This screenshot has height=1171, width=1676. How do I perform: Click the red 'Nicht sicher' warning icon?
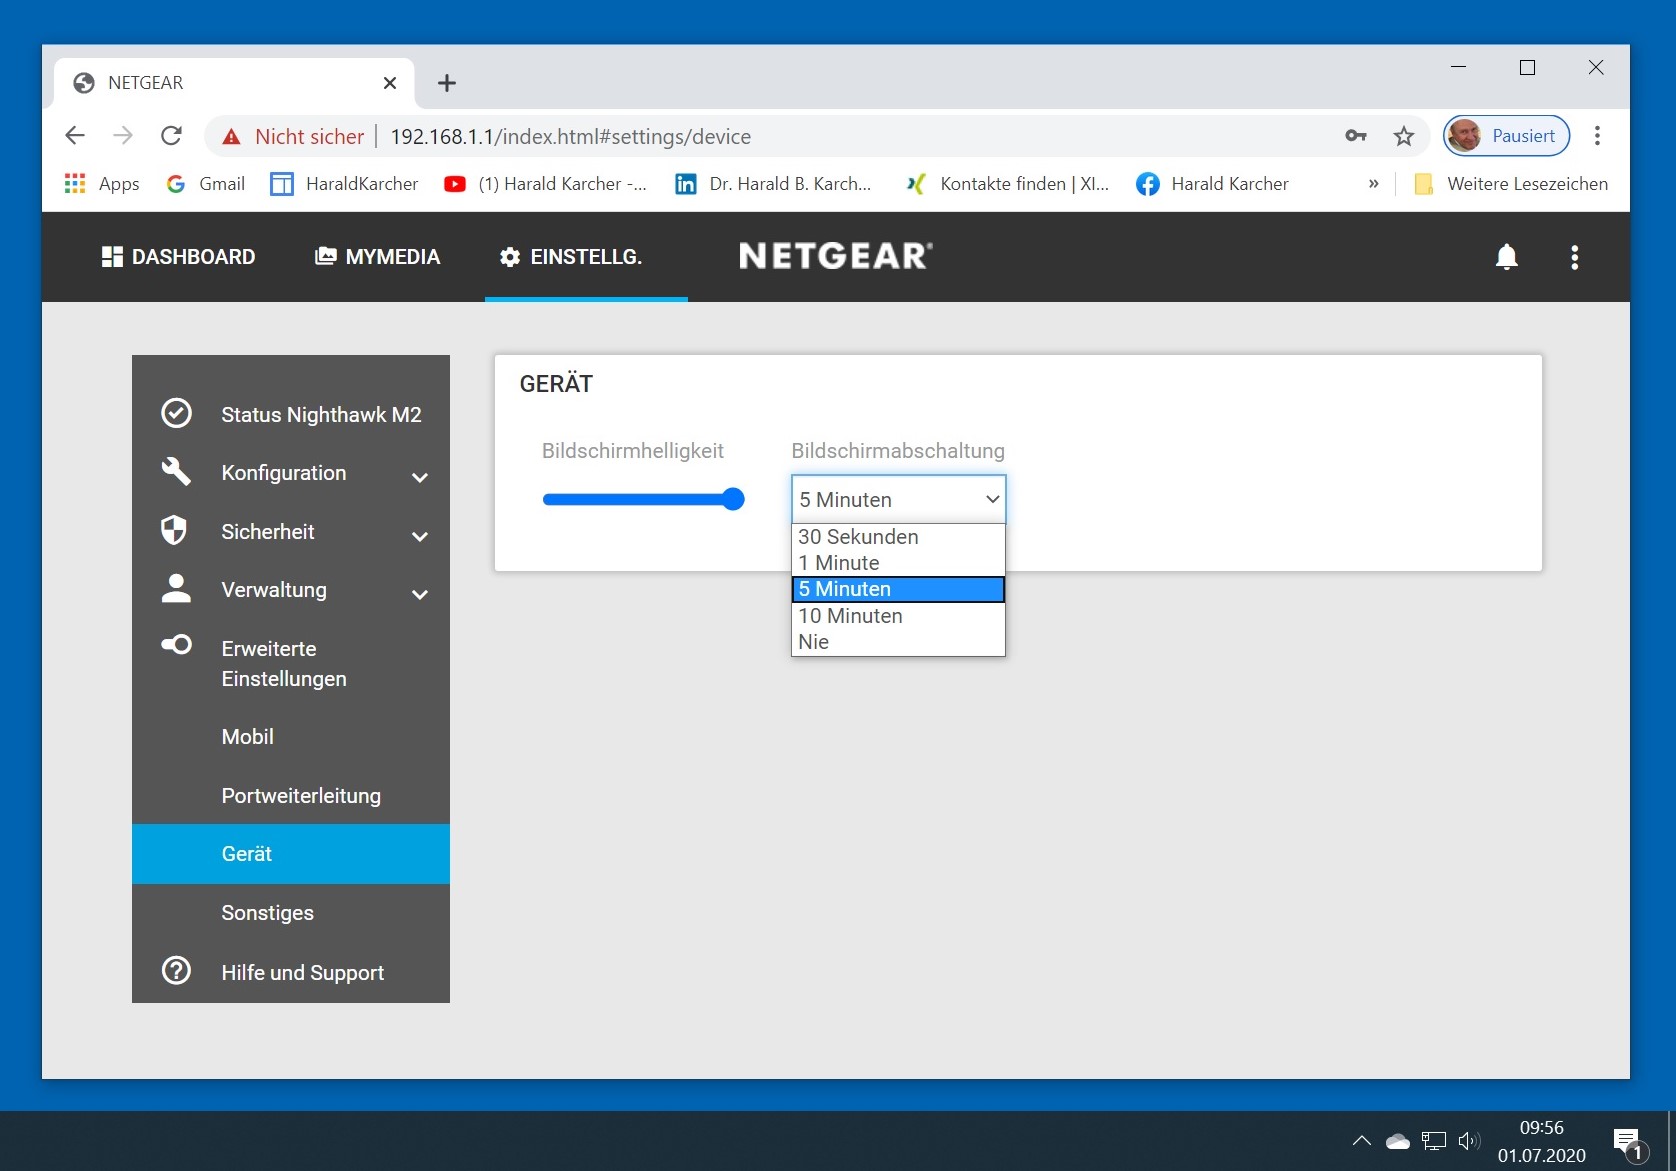click(x=231, y=137)
